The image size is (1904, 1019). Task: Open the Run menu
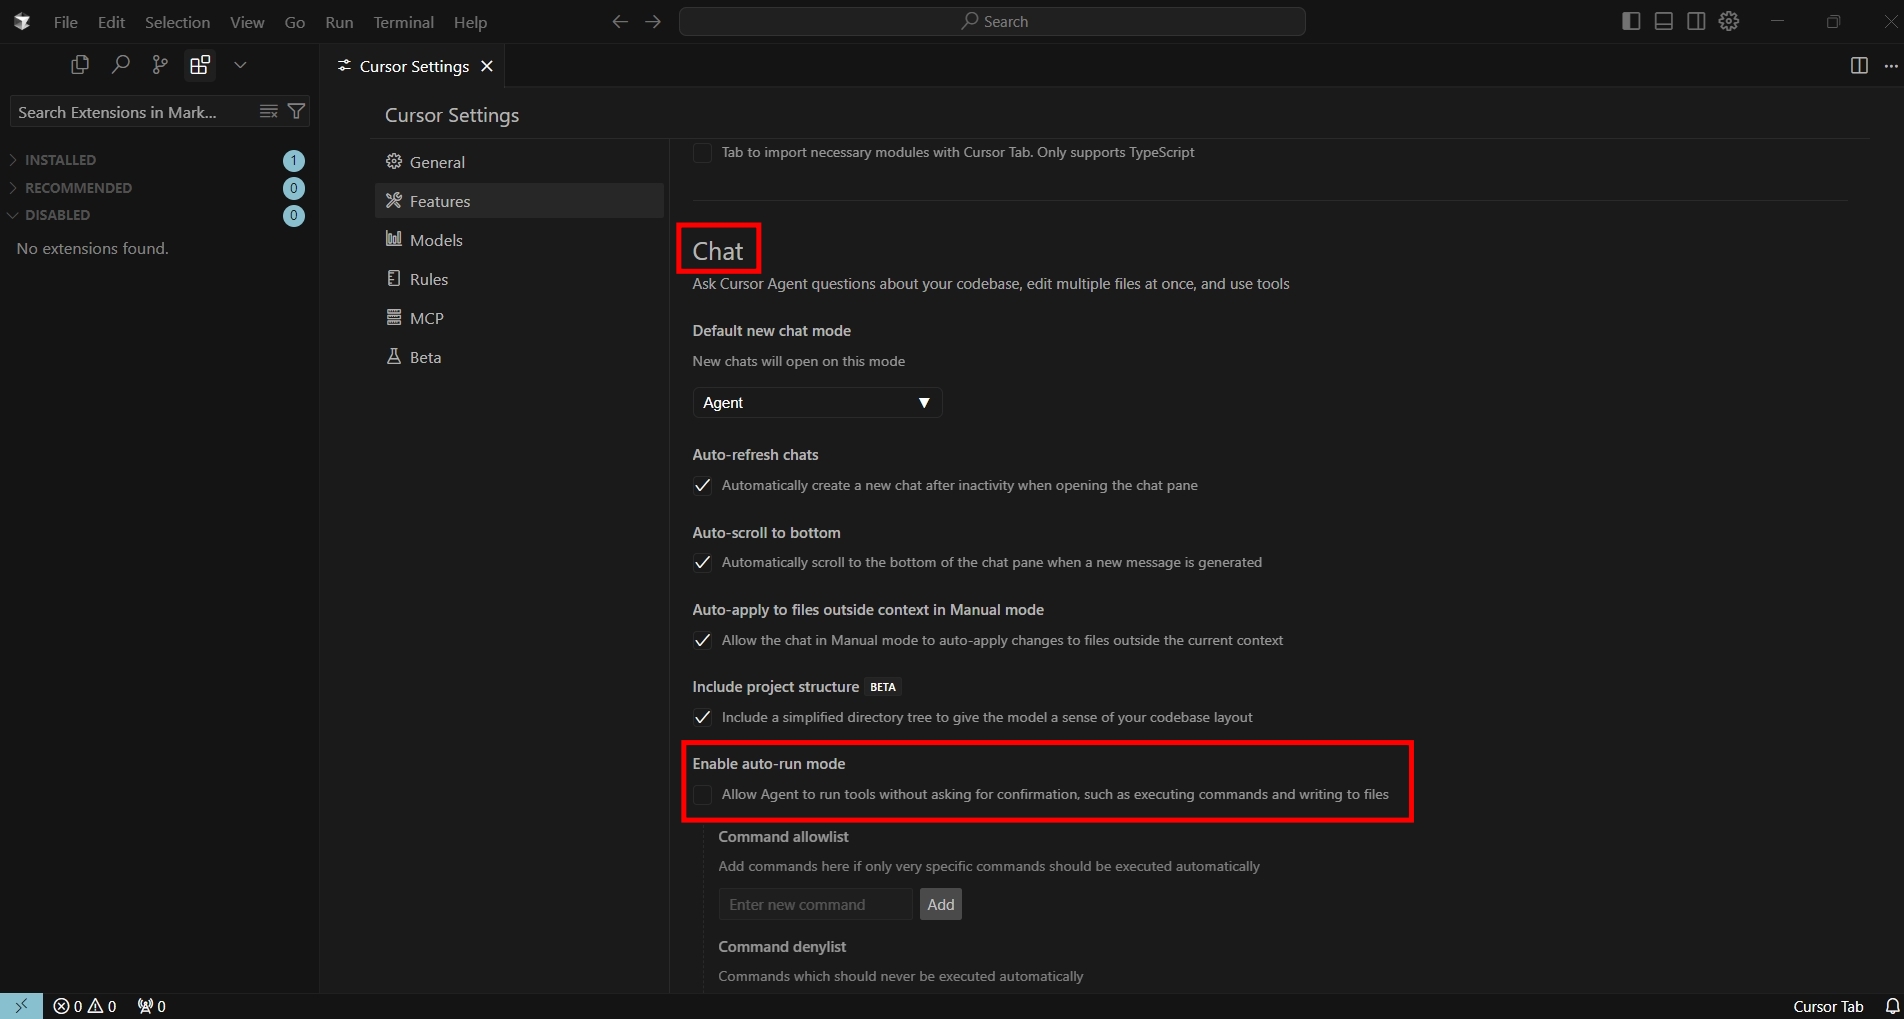[x=339, y=22]
